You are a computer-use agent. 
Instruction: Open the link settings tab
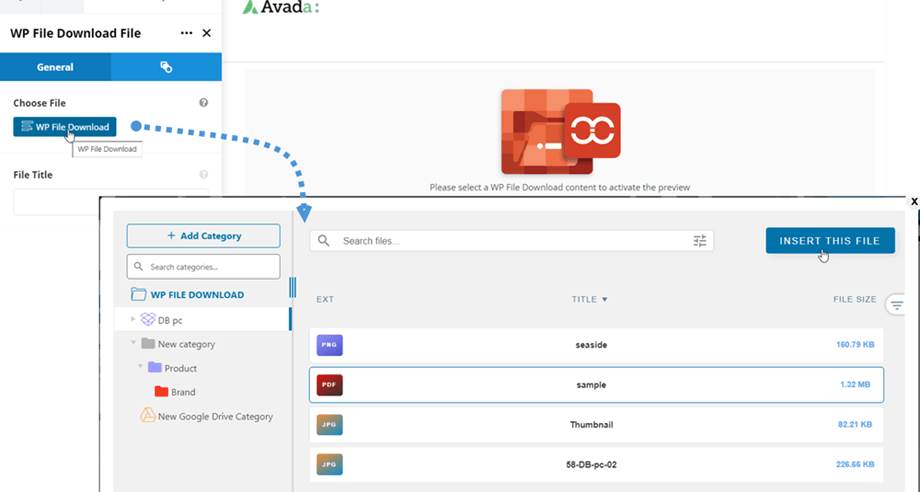166,67
